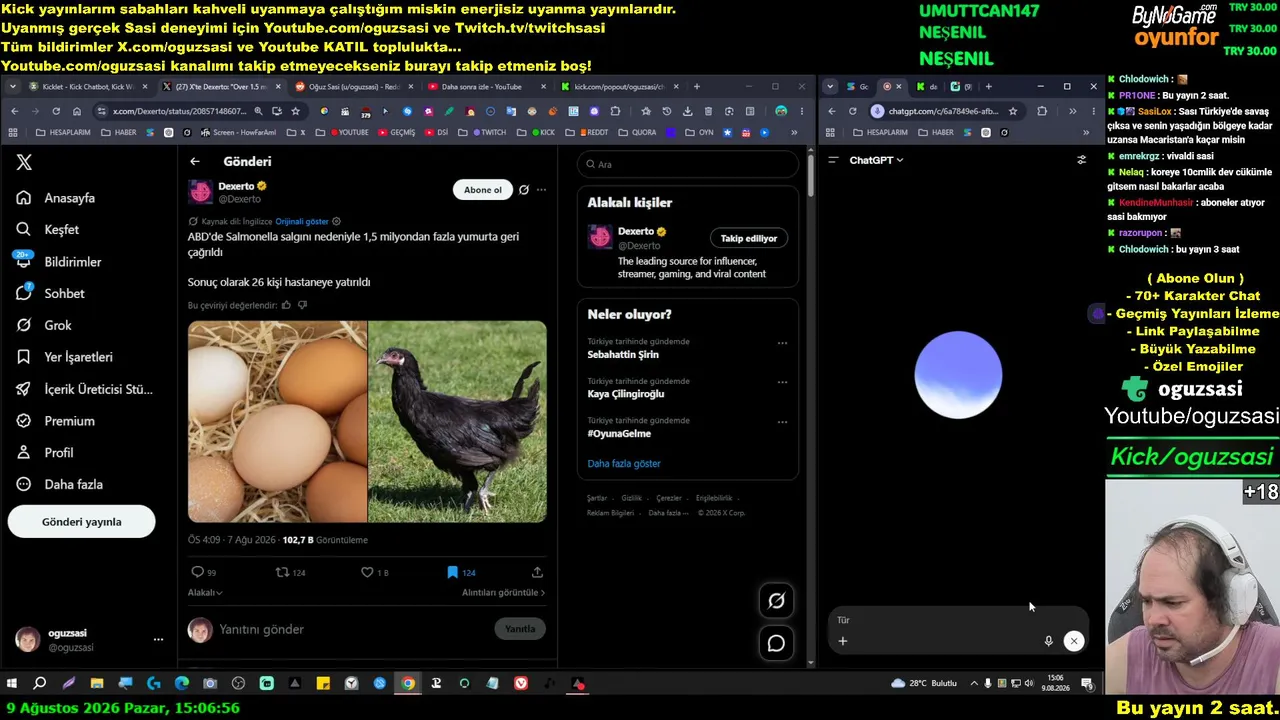Open Keşfet search icon in X sidebar
The height and width of the screenshot is (720, 1280).
24,230
